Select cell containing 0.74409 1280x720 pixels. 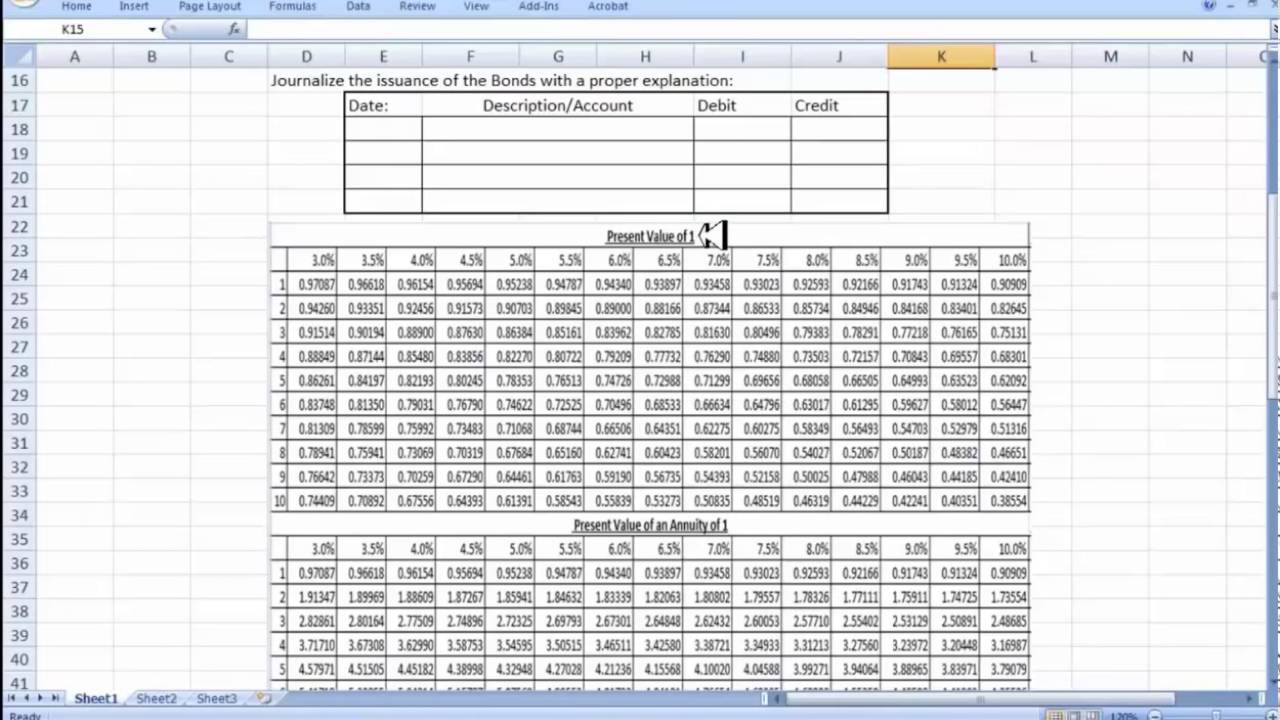(312, 501)
